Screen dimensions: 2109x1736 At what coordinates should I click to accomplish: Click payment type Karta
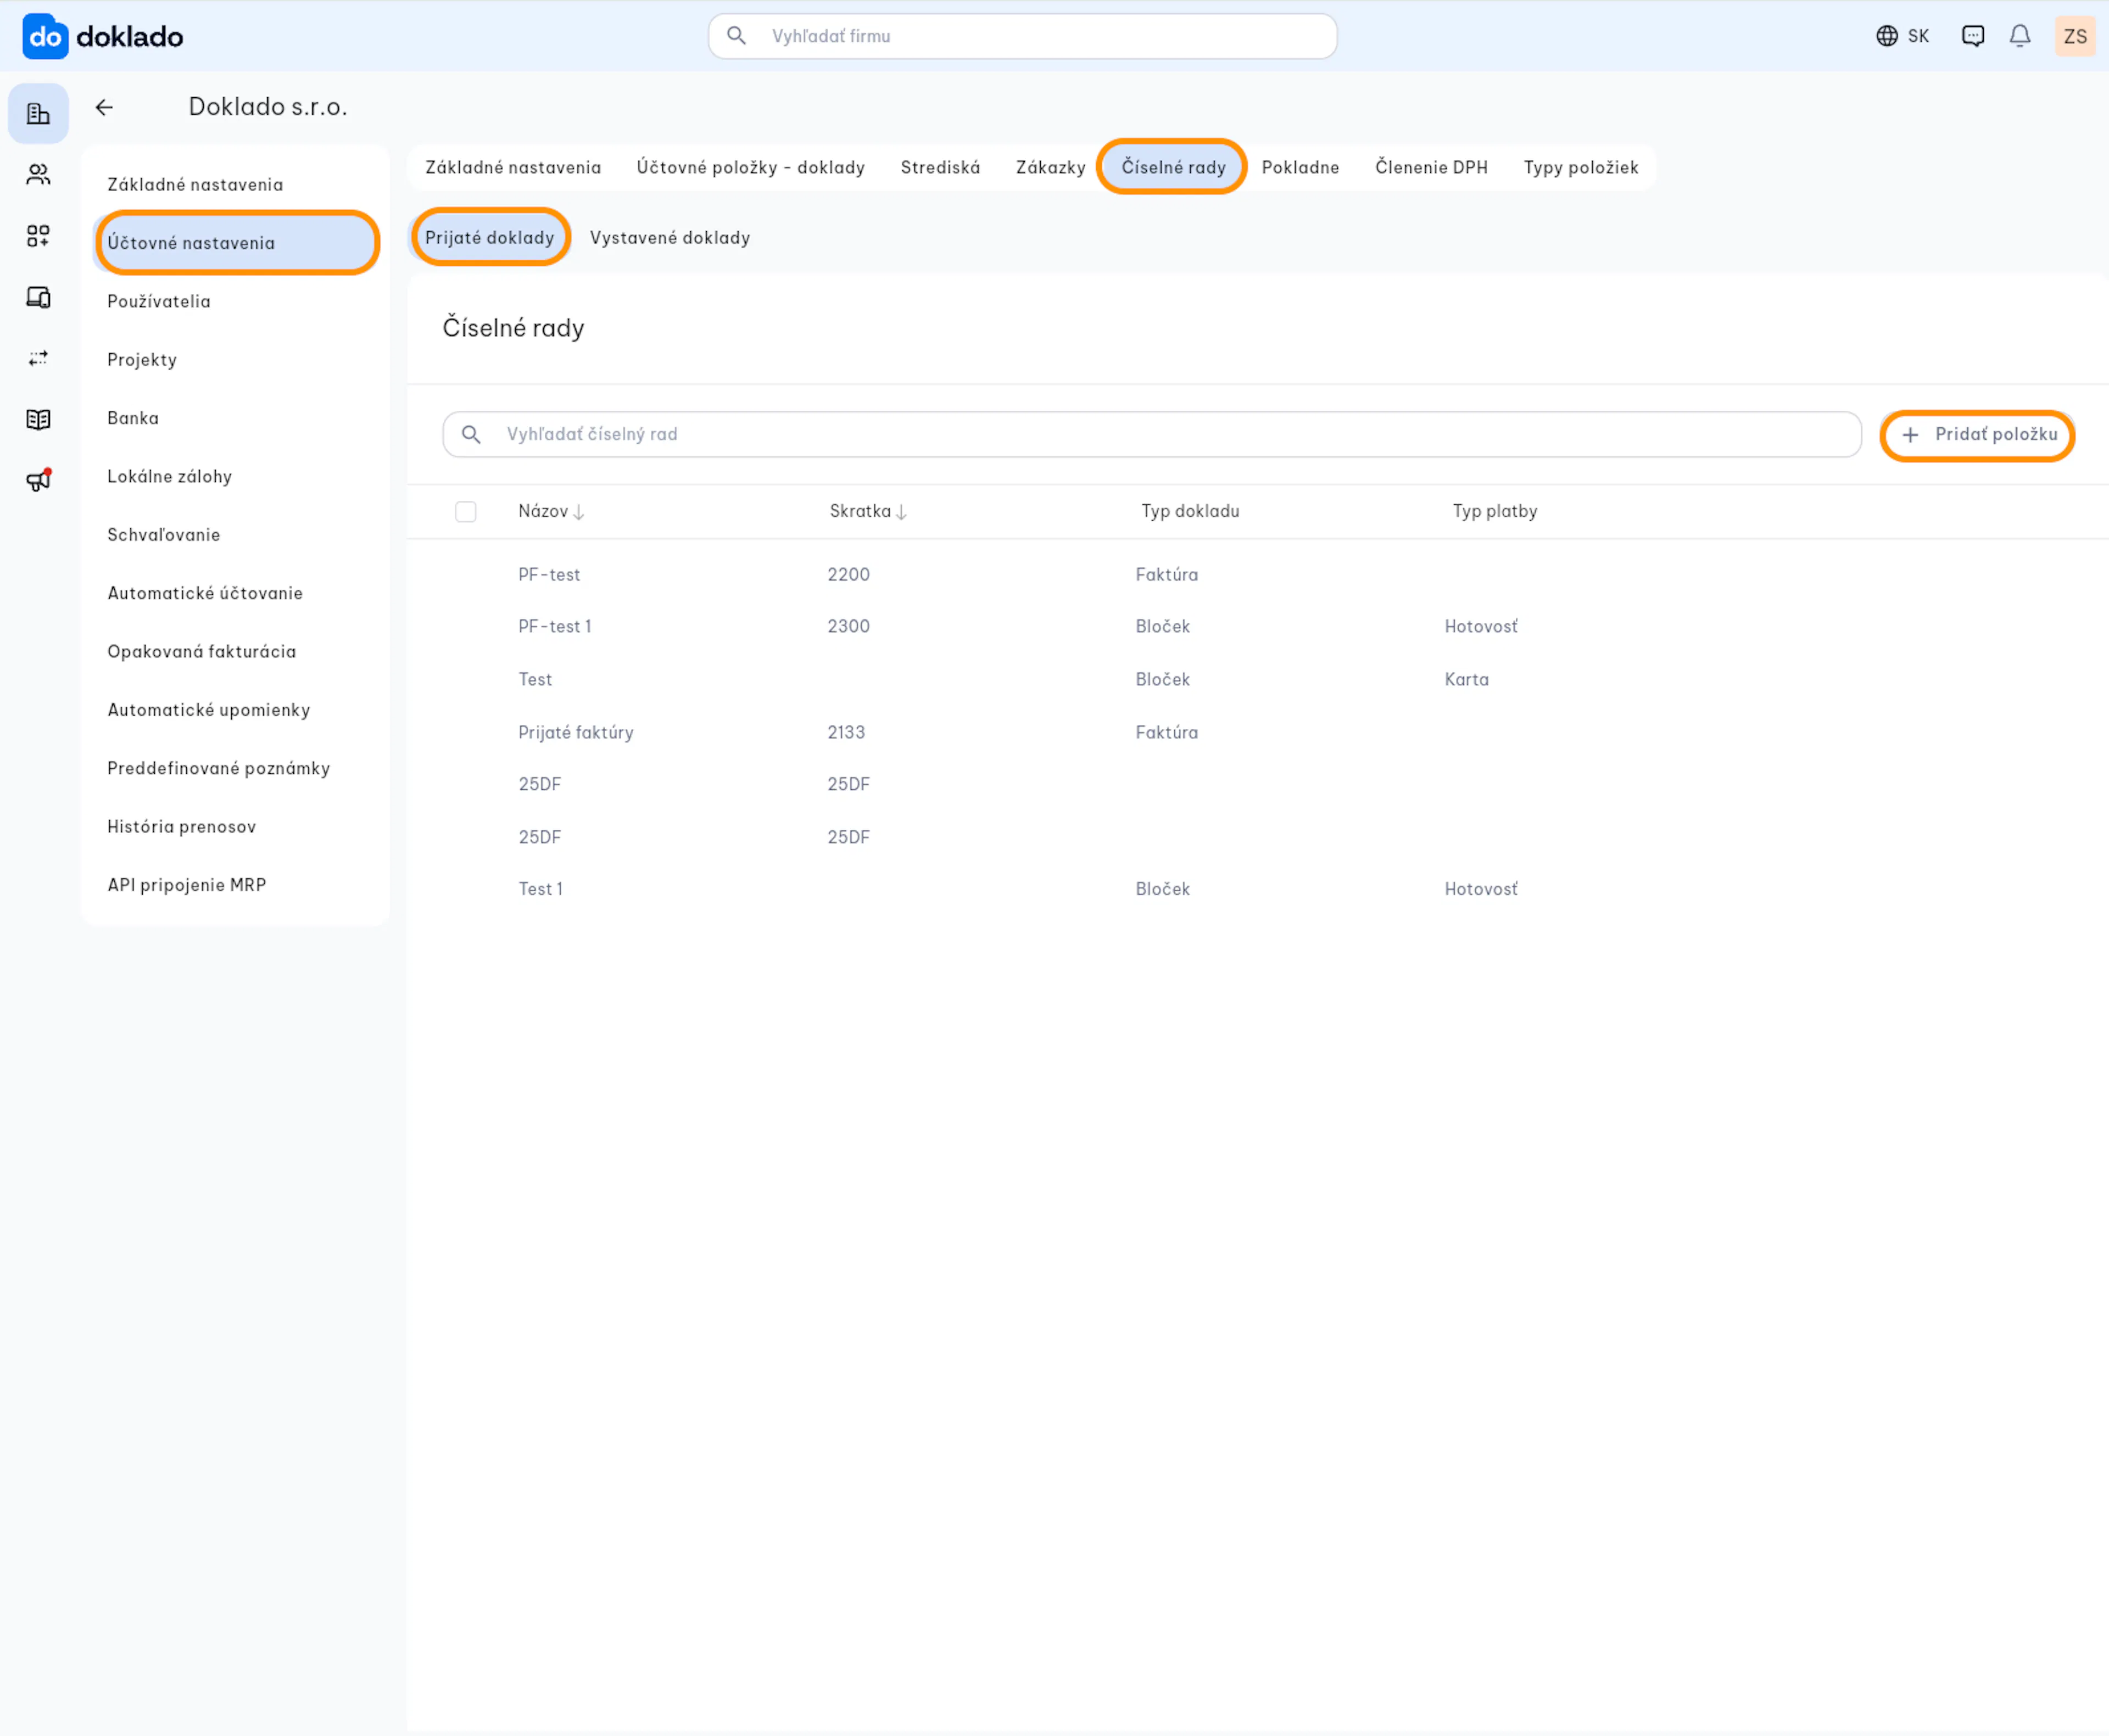(x=1467, y=680)
